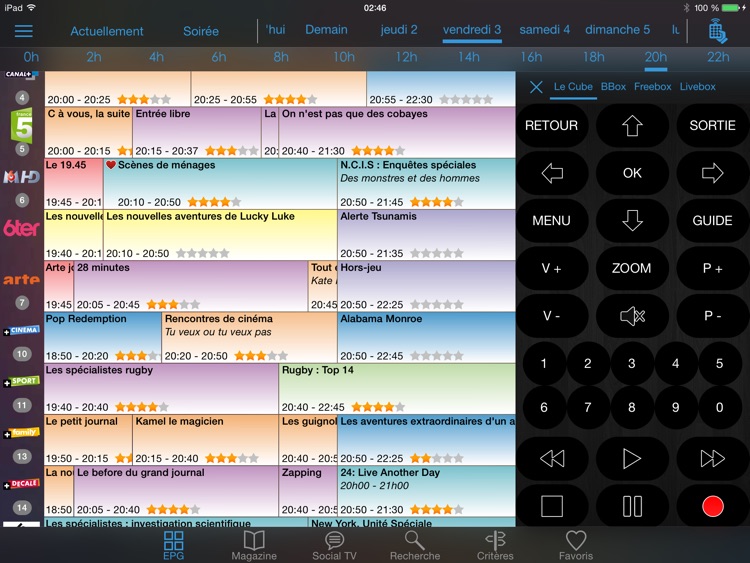Select samedi 4 in the day bar
750x563 pixels.
544,30
